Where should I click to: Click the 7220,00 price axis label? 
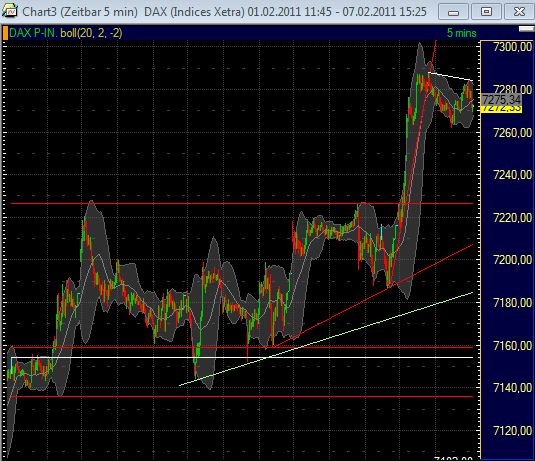(512, 217)
